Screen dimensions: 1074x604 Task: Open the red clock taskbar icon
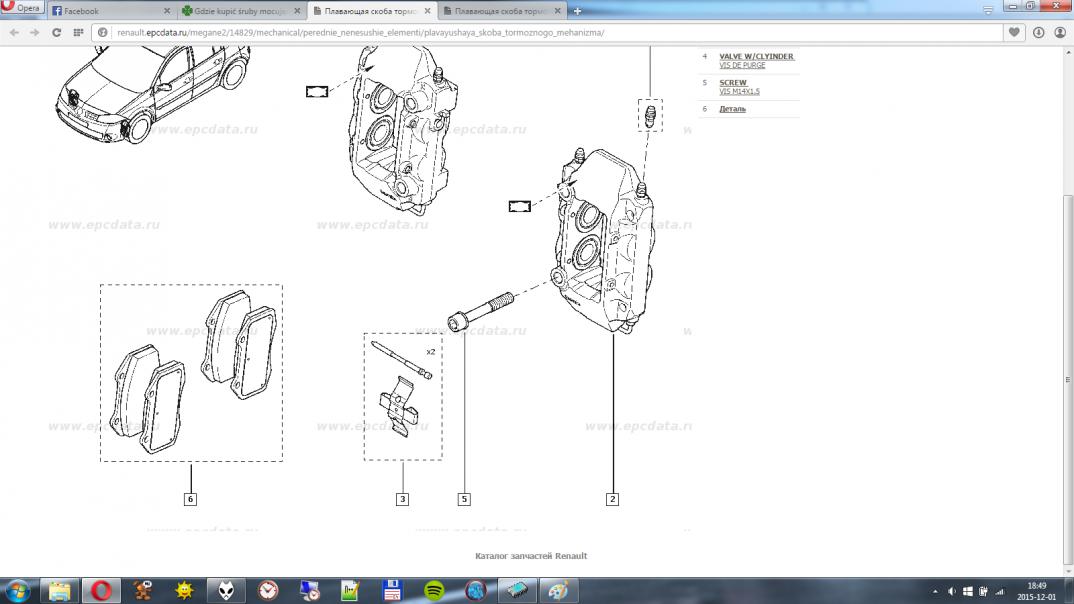click(x=268, y=590)
